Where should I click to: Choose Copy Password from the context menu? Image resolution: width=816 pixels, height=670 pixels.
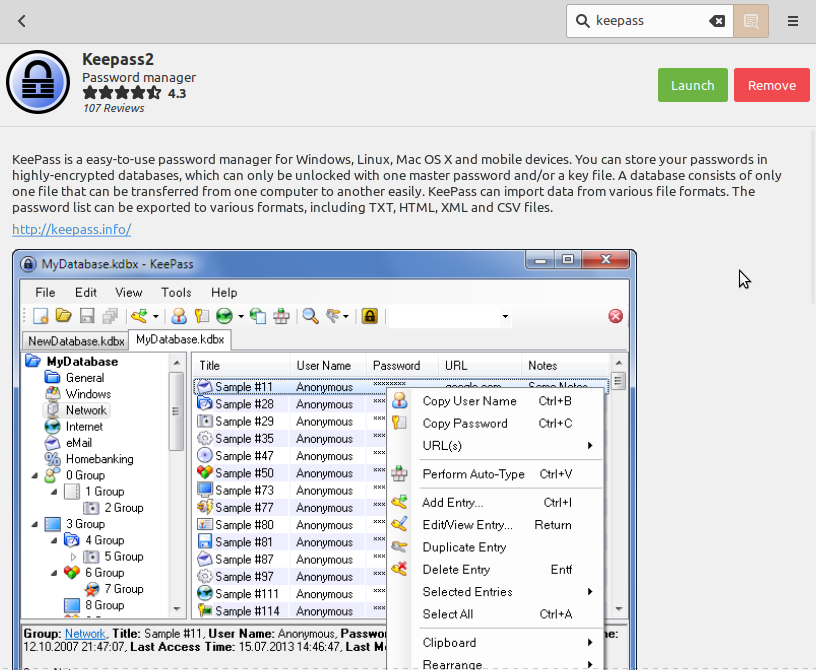coord(465,423)
